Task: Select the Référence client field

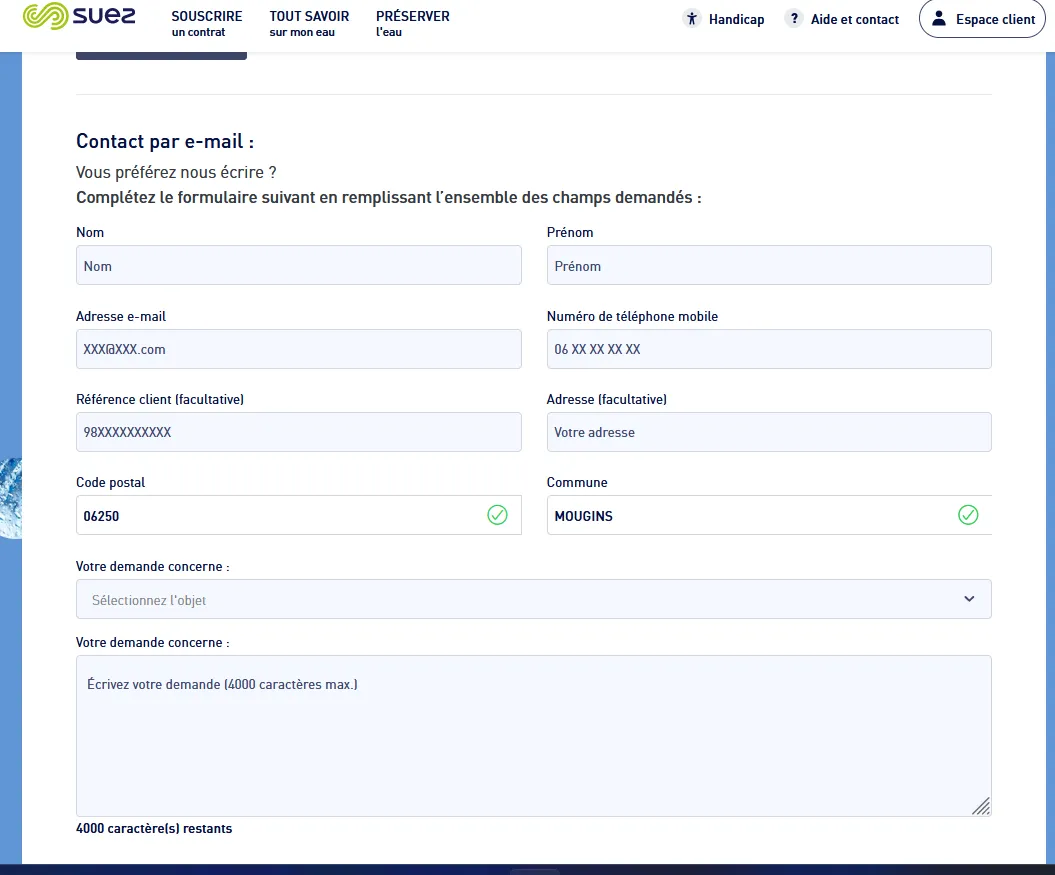Action: tap(299, 432)
